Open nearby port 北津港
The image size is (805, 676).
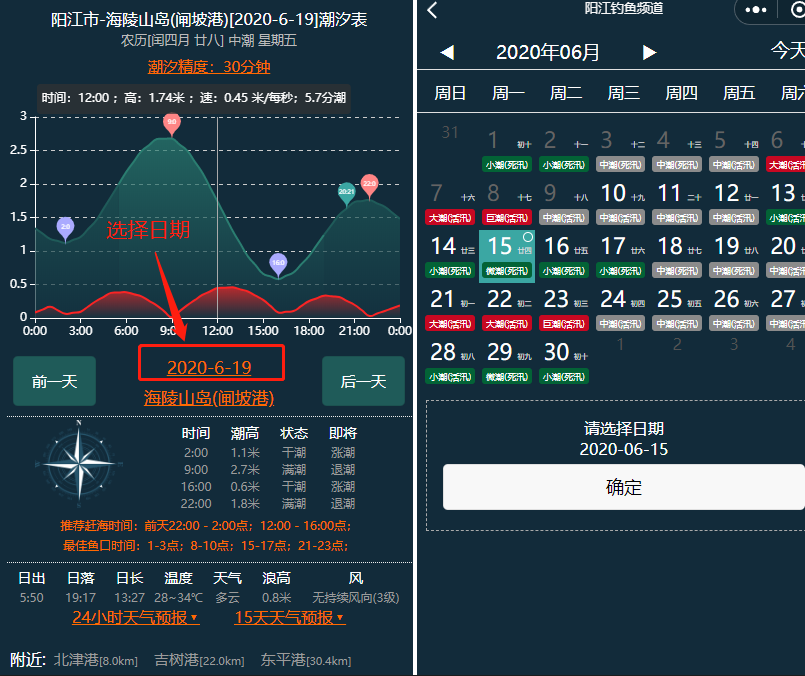tap(95, 660)
